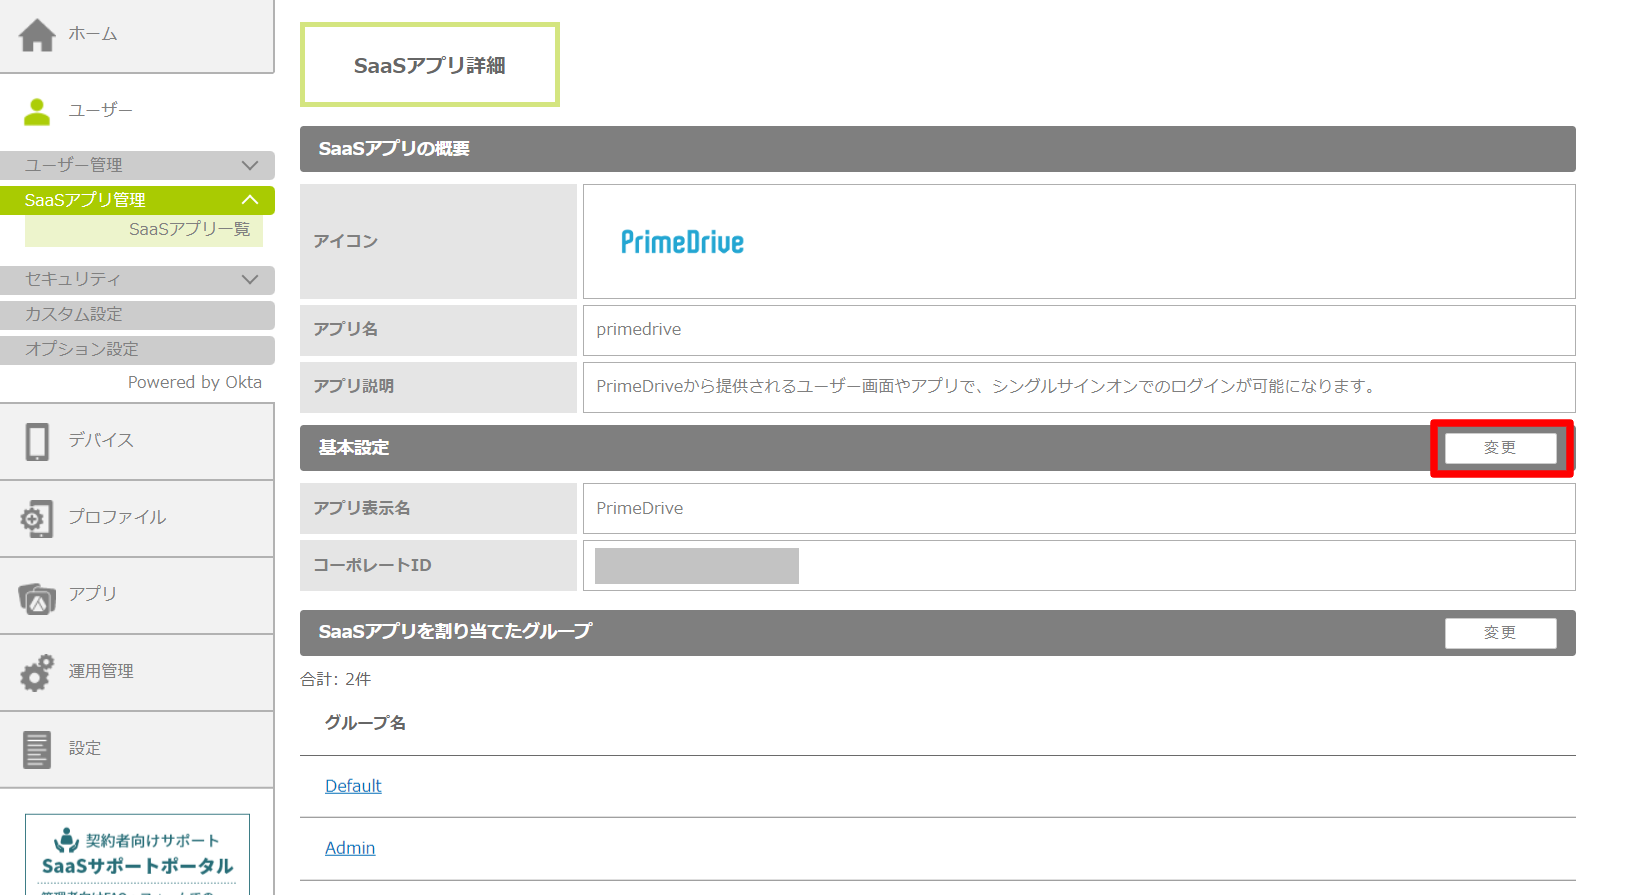Click the SaaSサポートポータル banner

[x=137, y=855]
